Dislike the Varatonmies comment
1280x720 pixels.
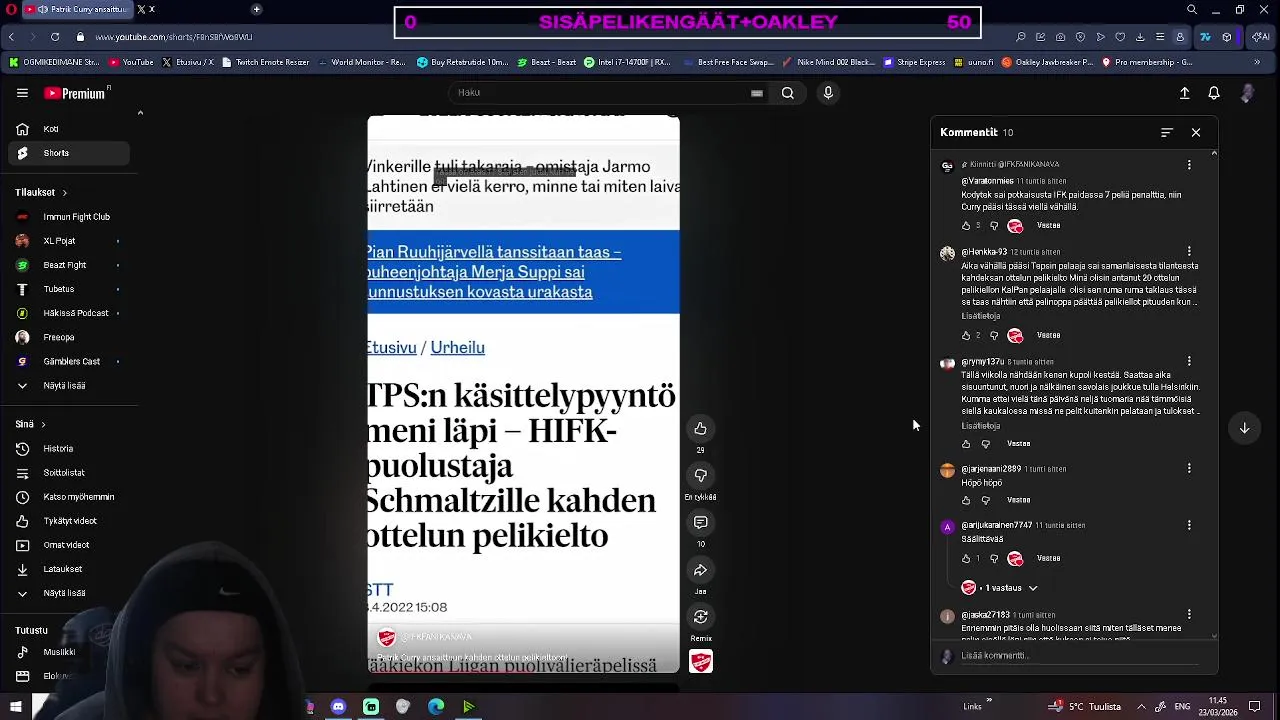pos(992,226)
